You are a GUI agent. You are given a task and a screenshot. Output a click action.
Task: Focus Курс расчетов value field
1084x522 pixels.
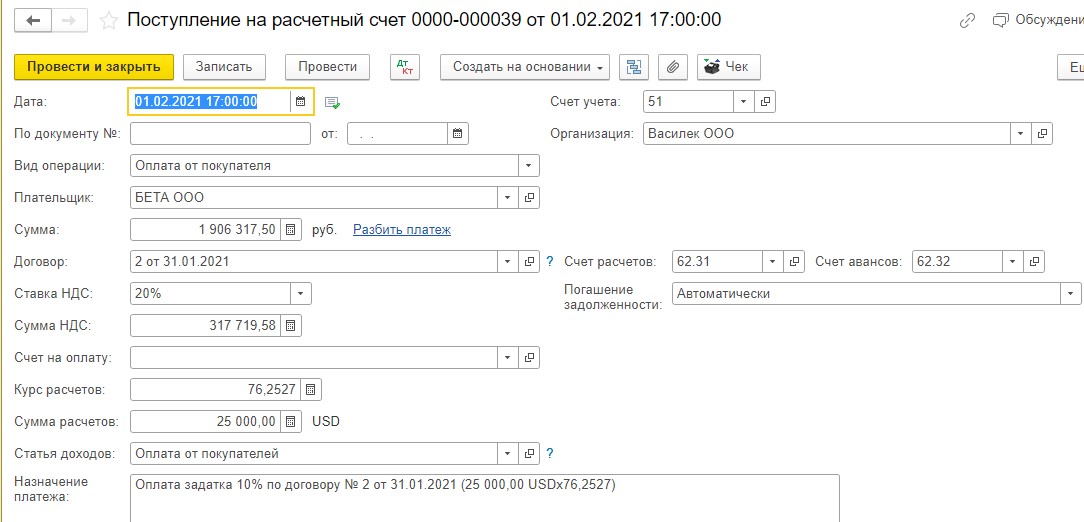click(216, 389)
